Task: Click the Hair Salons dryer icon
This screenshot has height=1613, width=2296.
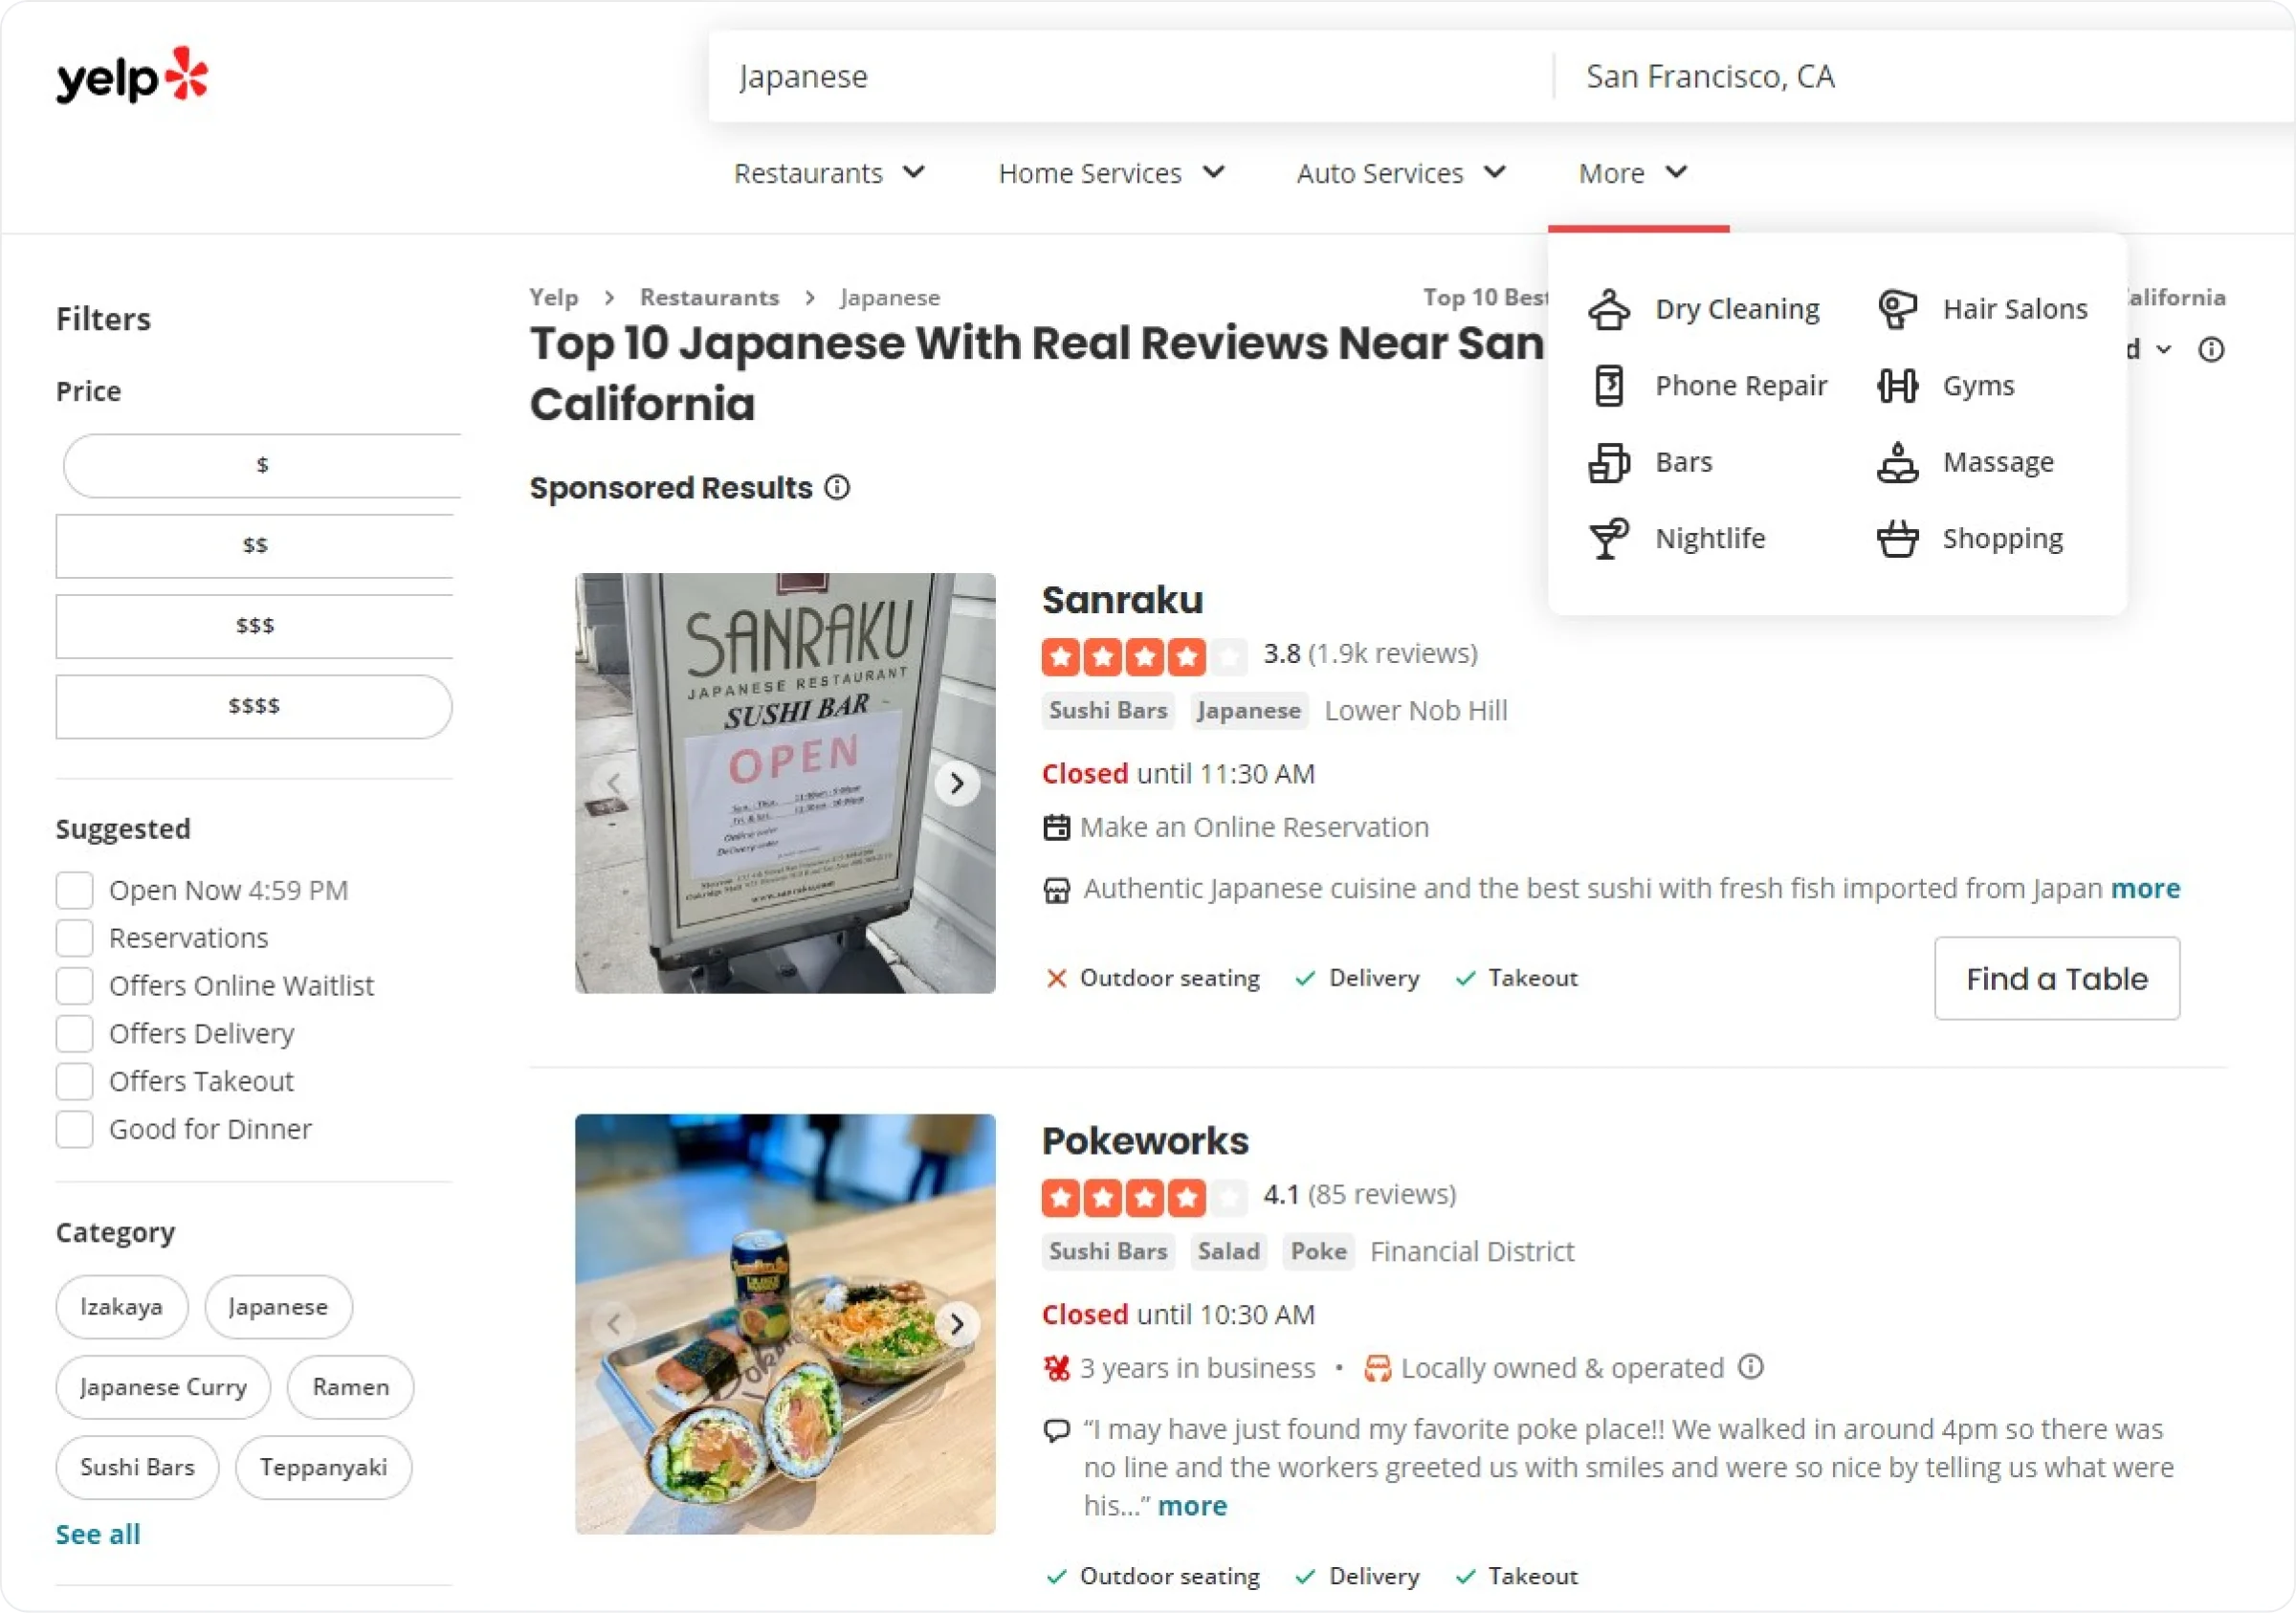Action: 1897,309
